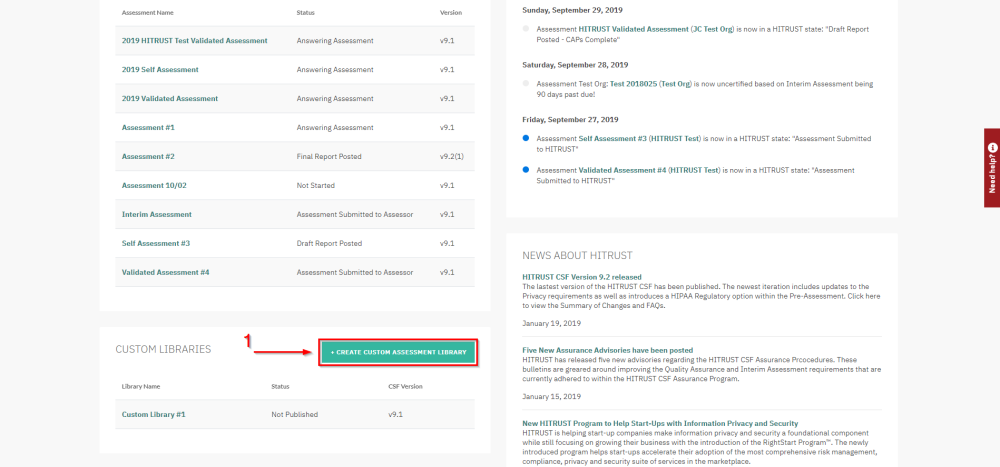Open Self Assessment #3 in assessments table
The image size is (1000, 467).
point(156,243)
